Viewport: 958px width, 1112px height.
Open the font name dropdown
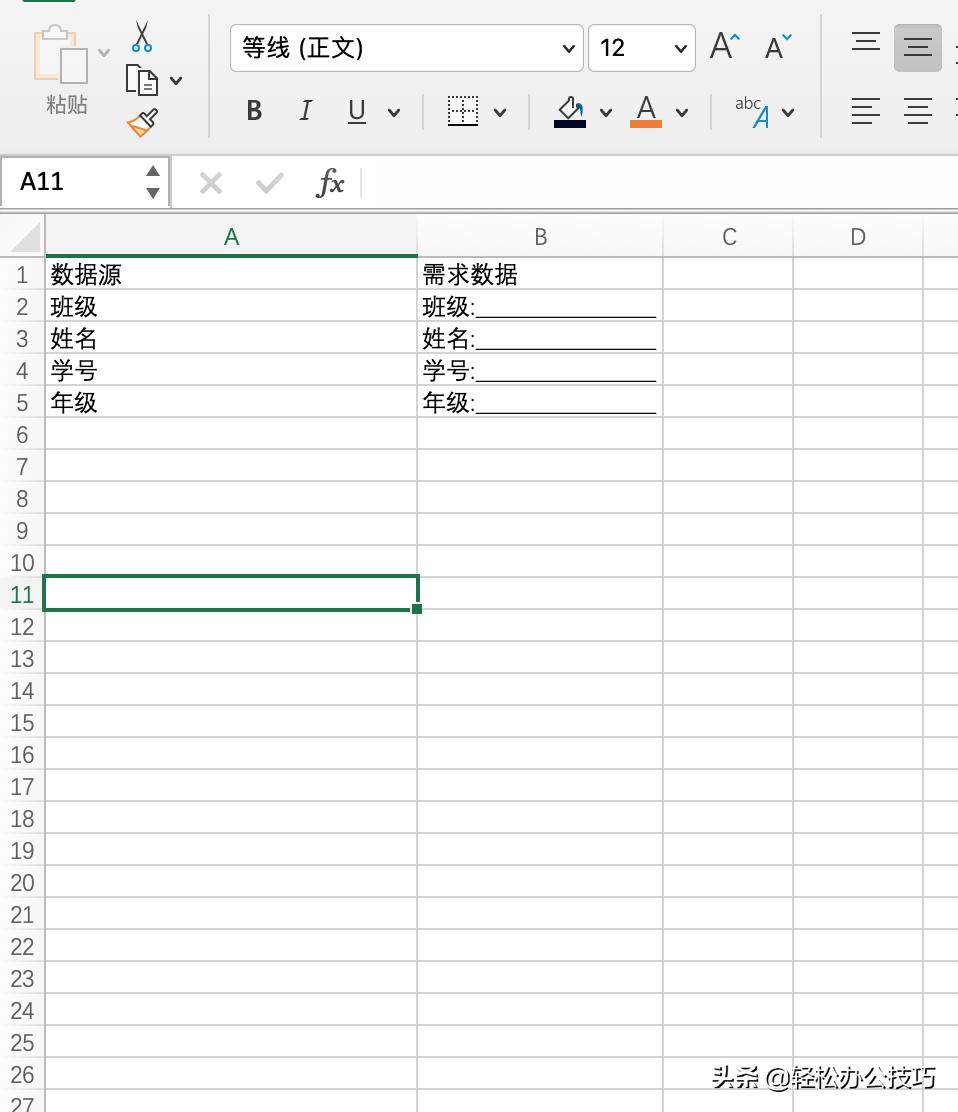pyautogui.click(x=567, y=47)
